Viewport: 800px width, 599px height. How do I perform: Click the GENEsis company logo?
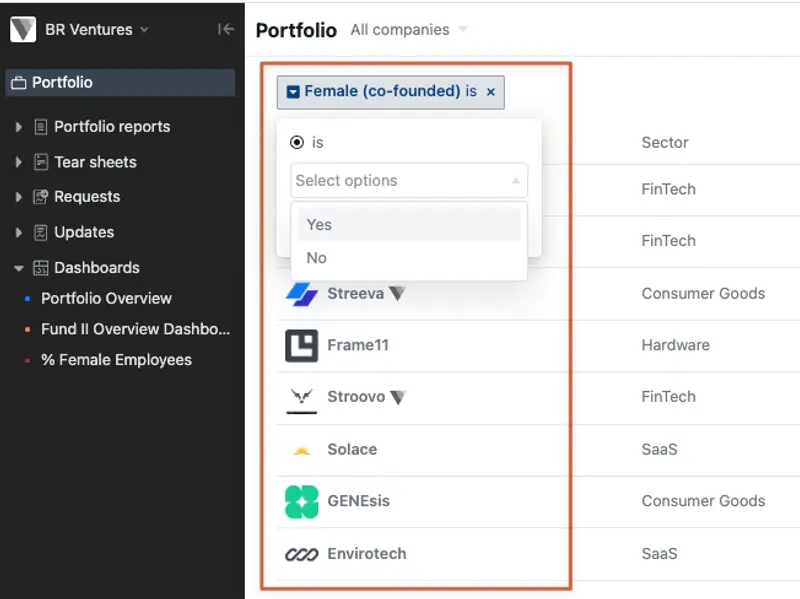tap(302, 502)
